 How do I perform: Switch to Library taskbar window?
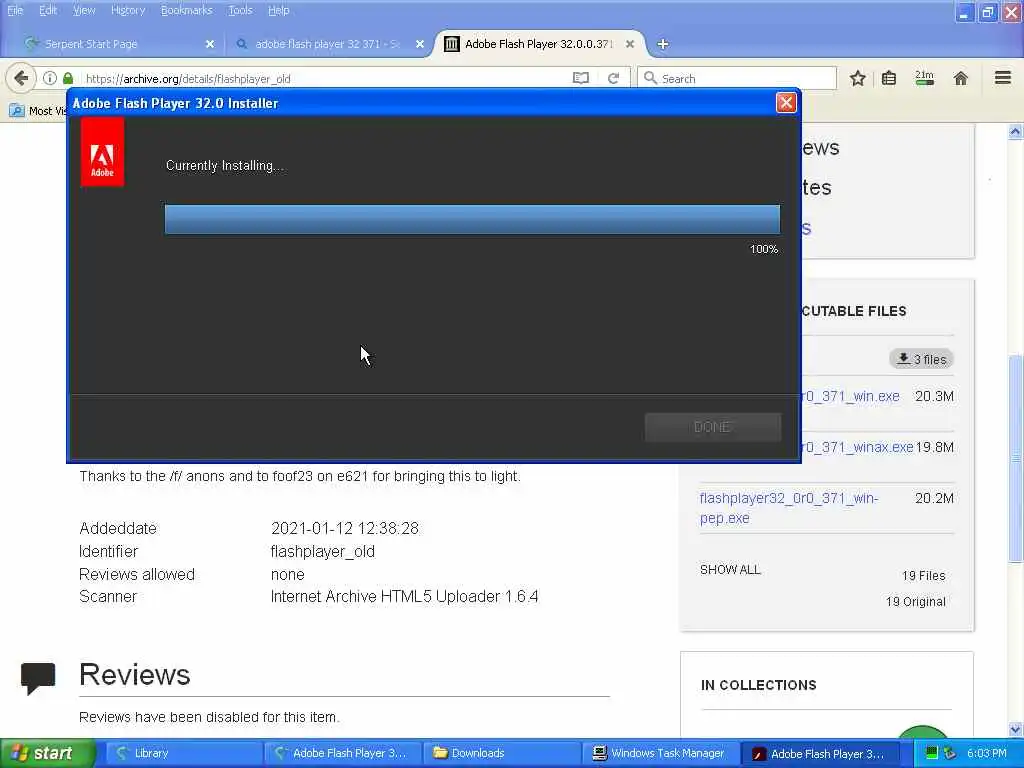point(183,753)
